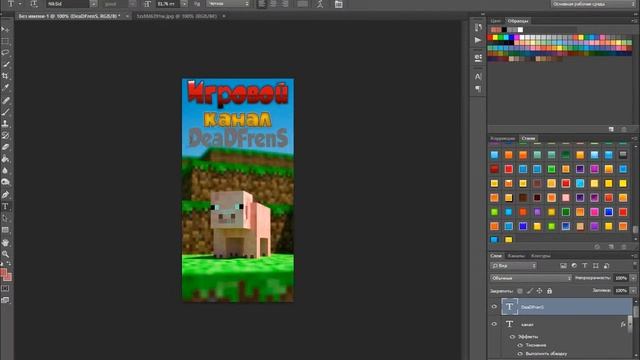Open the anti-aliasing method dropdown

pyautogui.click(x=228, y=4)
